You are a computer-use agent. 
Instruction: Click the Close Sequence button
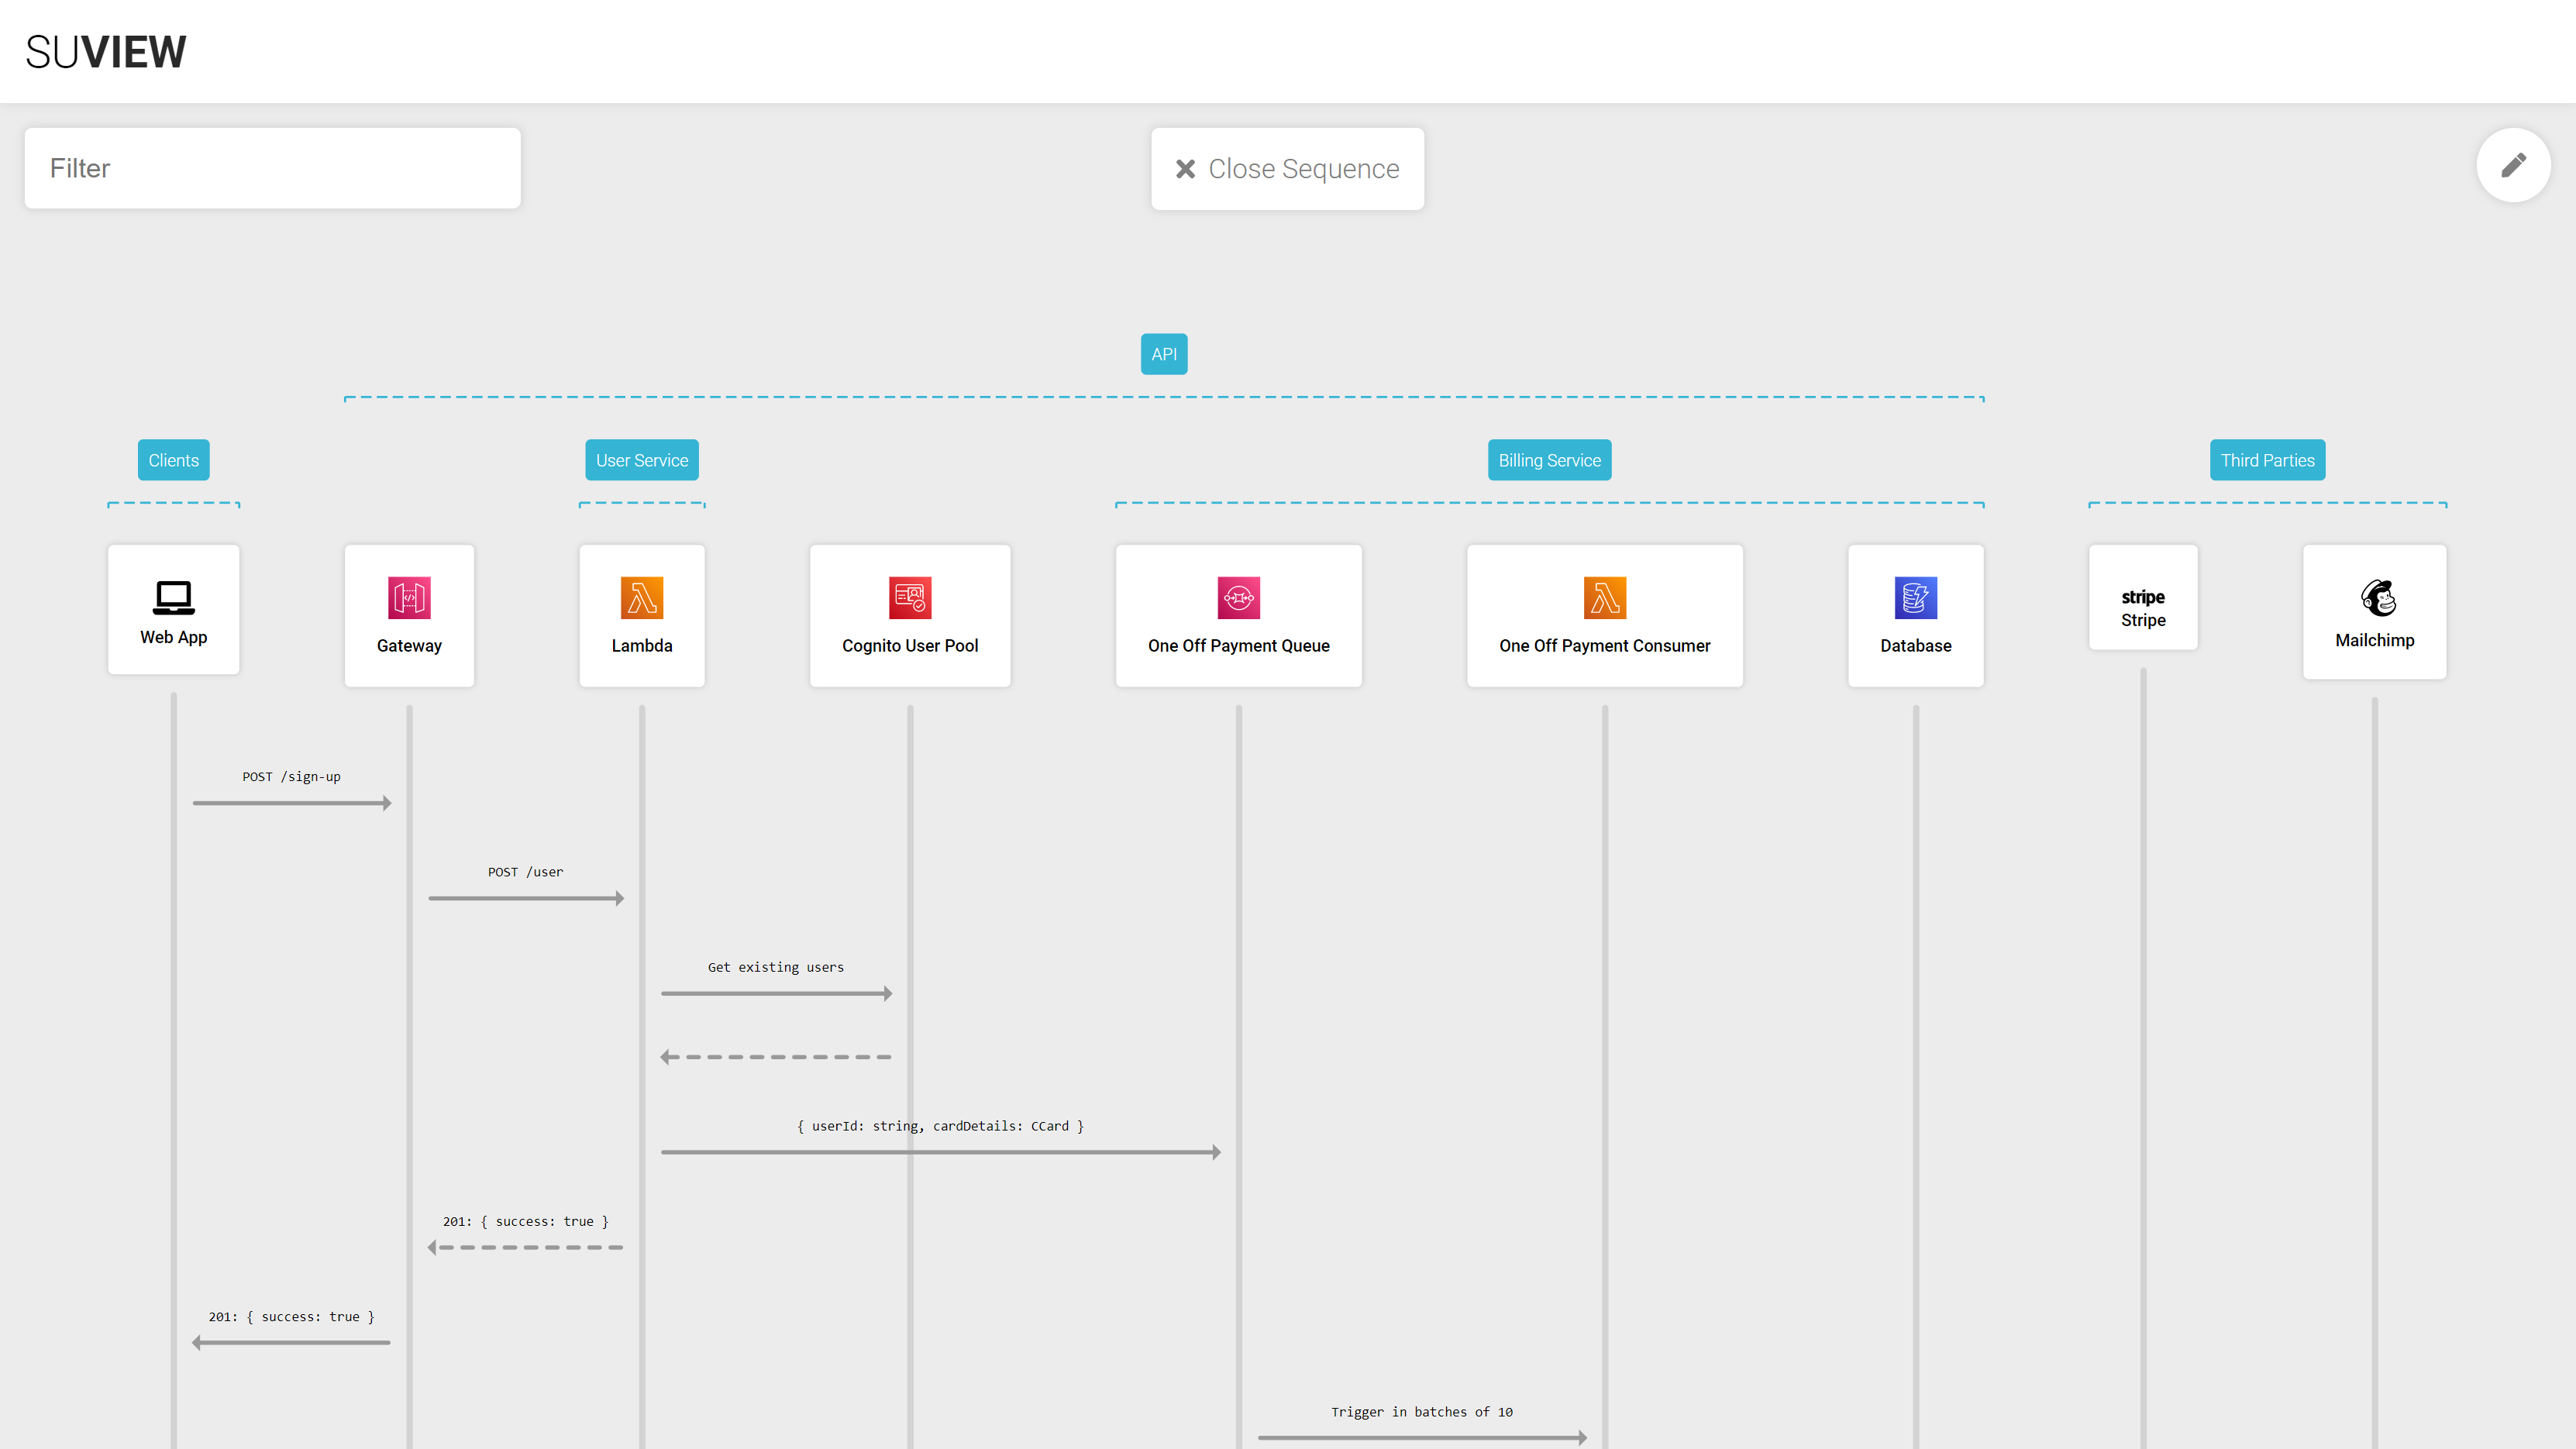coord(1287,169)
